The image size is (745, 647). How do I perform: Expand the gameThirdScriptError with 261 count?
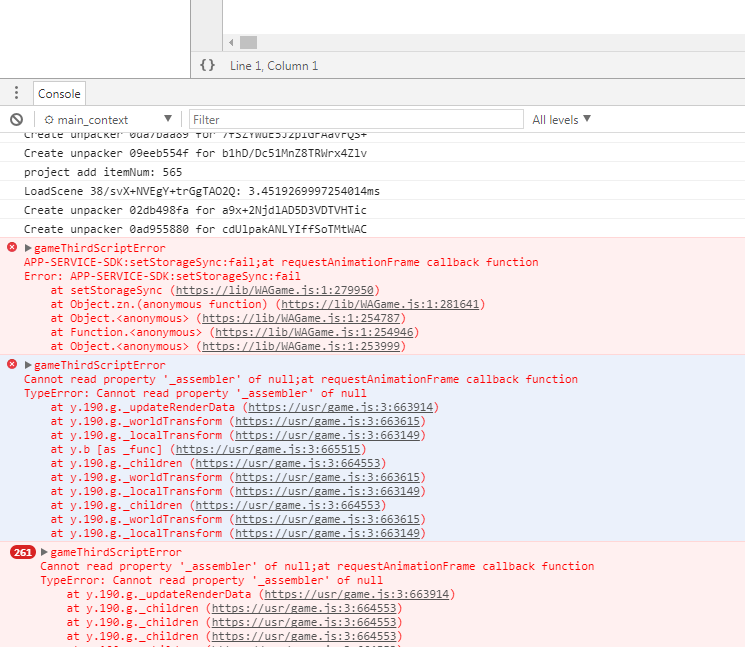click(44, 552)
